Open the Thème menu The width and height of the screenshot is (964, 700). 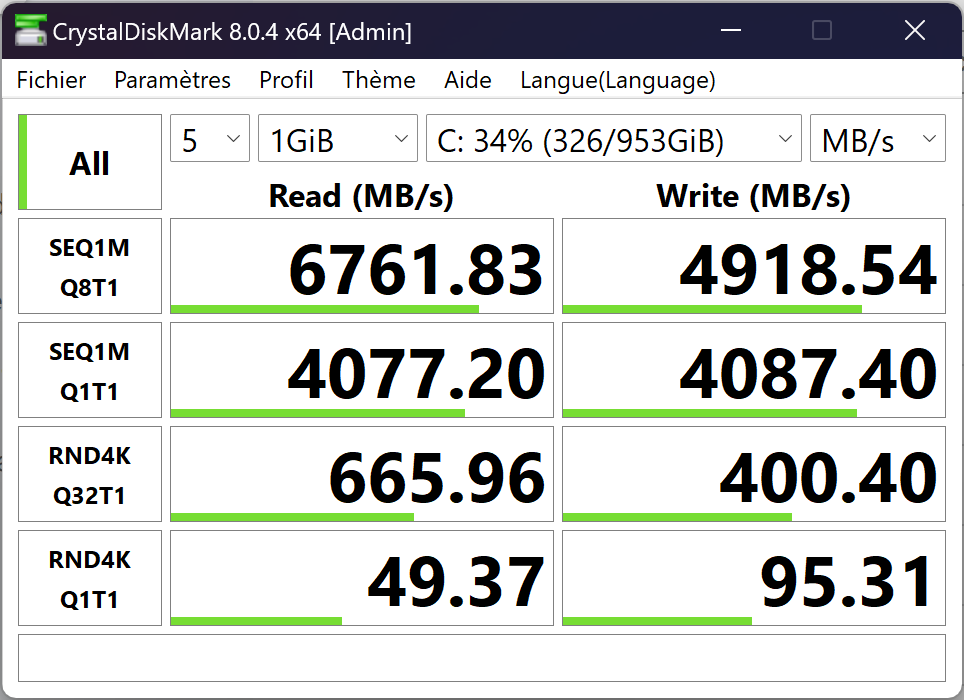point(379,80)
